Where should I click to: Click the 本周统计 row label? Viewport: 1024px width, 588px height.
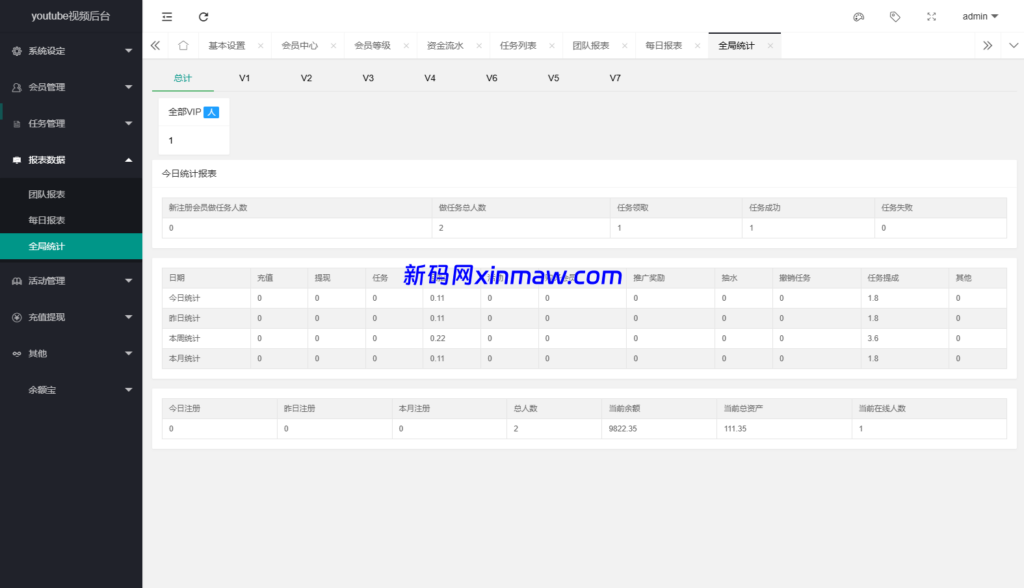185,338
